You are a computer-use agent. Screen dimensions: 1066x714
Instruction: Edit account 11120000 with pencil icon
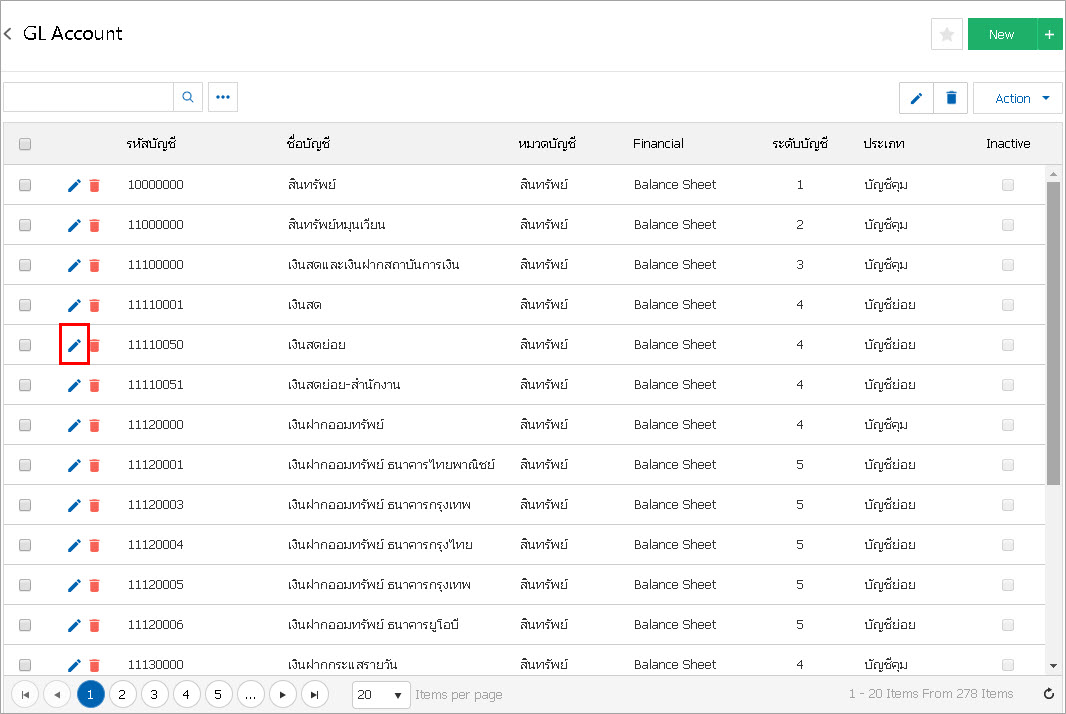[74, 426]
